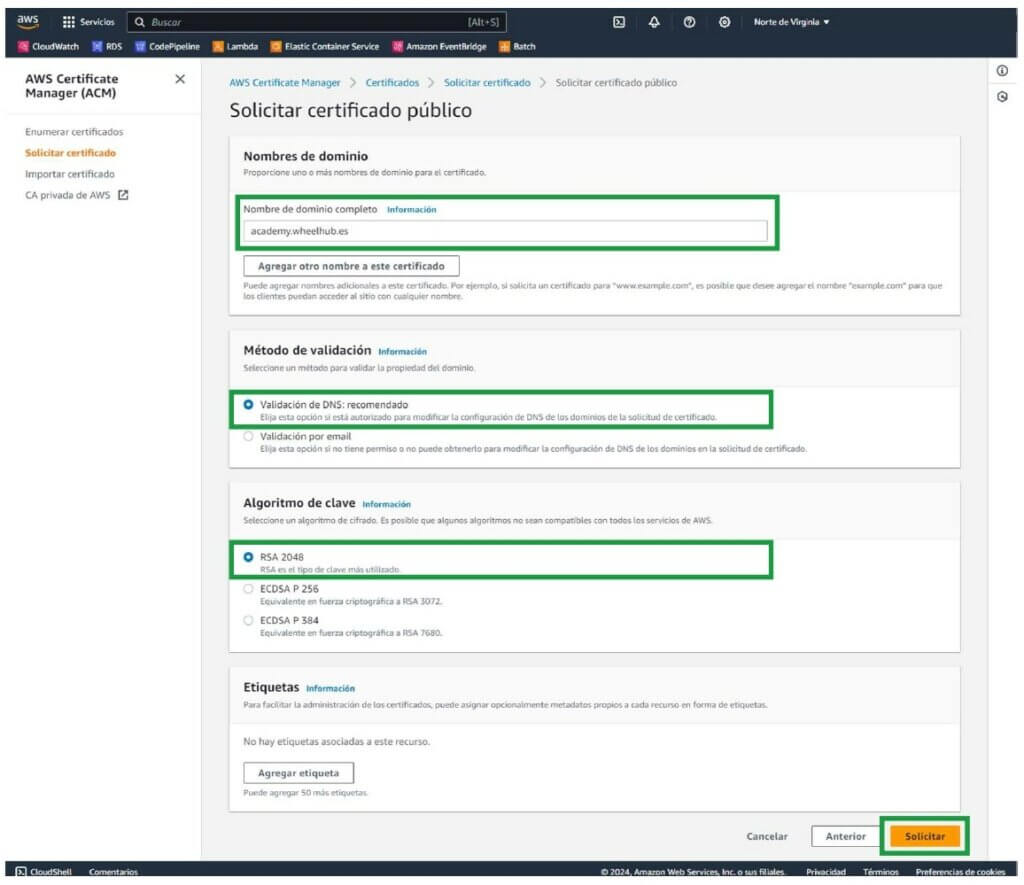Select ECDSA P 256 key algorithm
This screenshot has height=885, width=1024.
coord(249,589)
